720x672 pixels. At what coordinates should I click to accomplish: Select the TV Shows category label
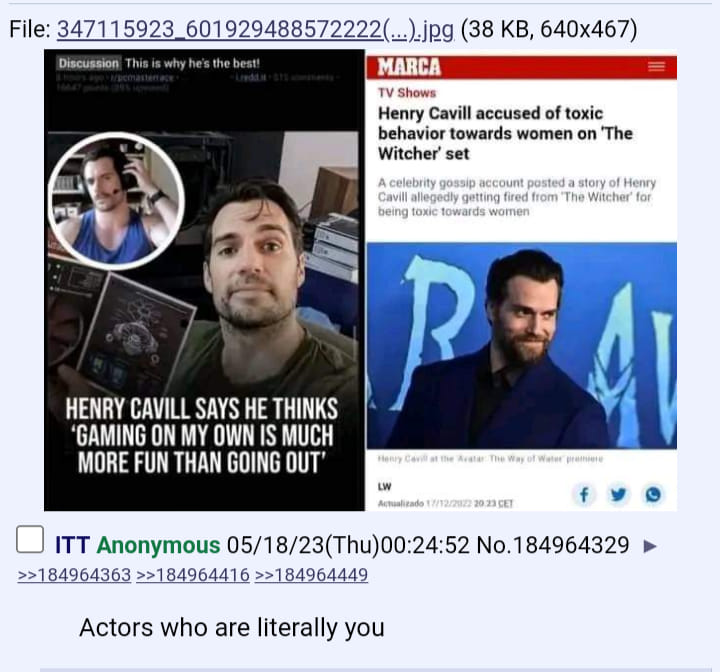coord(407,93)
